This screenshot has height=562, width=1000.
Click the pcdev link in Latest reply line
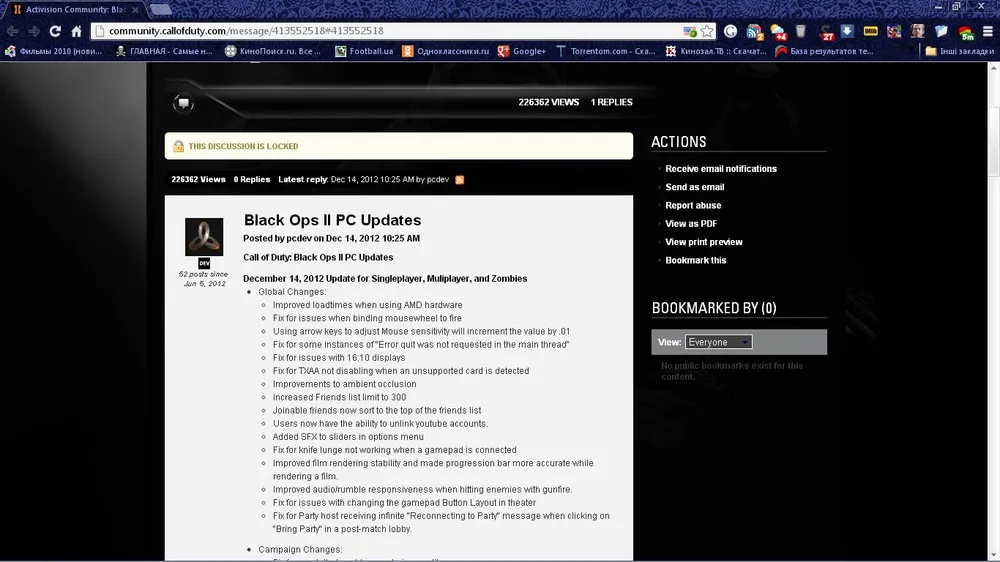point(438,180)
